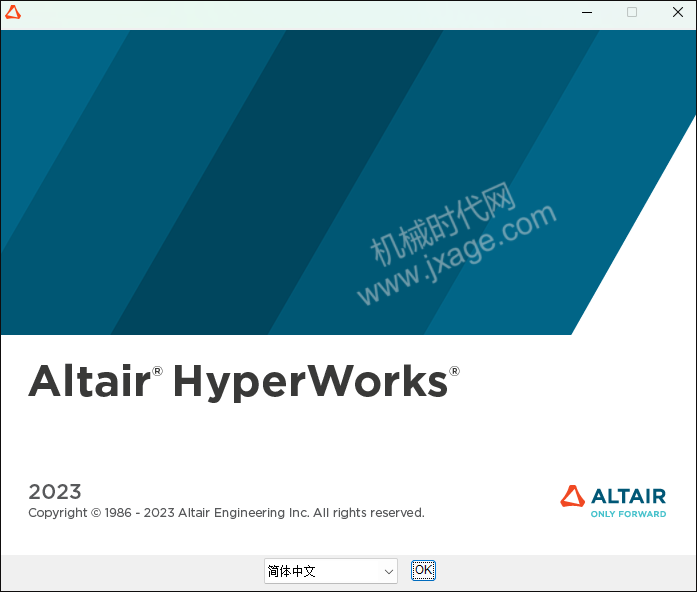Click the Altair logo in the title bar

click(x=13, y=12)
